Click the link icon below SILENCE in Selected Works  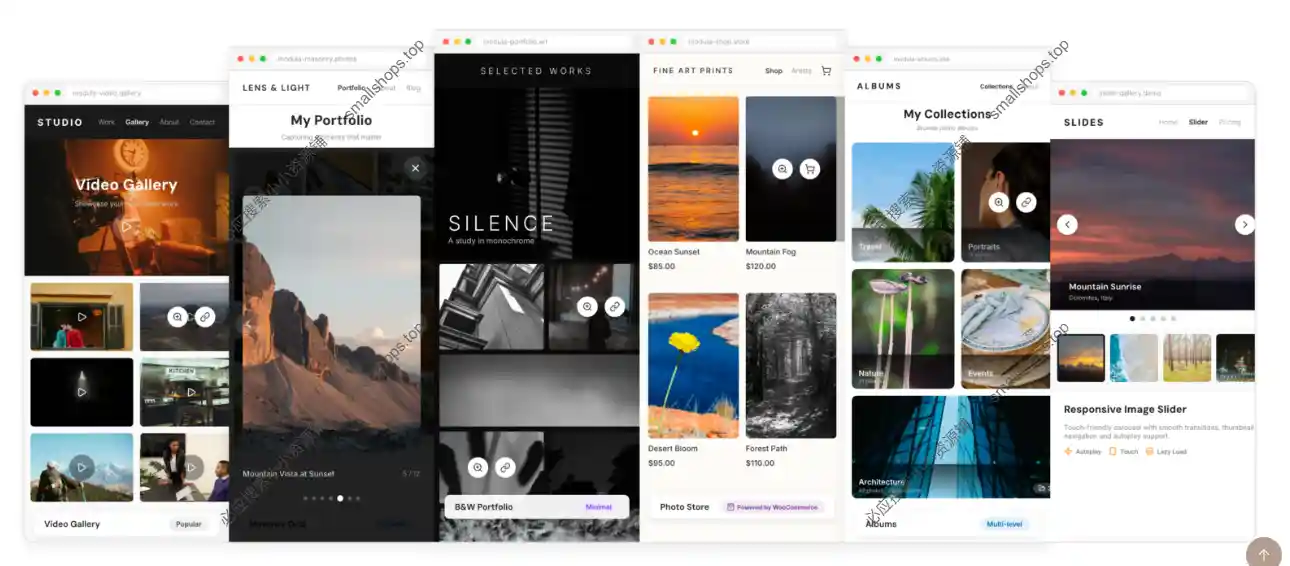coord(615,307)
